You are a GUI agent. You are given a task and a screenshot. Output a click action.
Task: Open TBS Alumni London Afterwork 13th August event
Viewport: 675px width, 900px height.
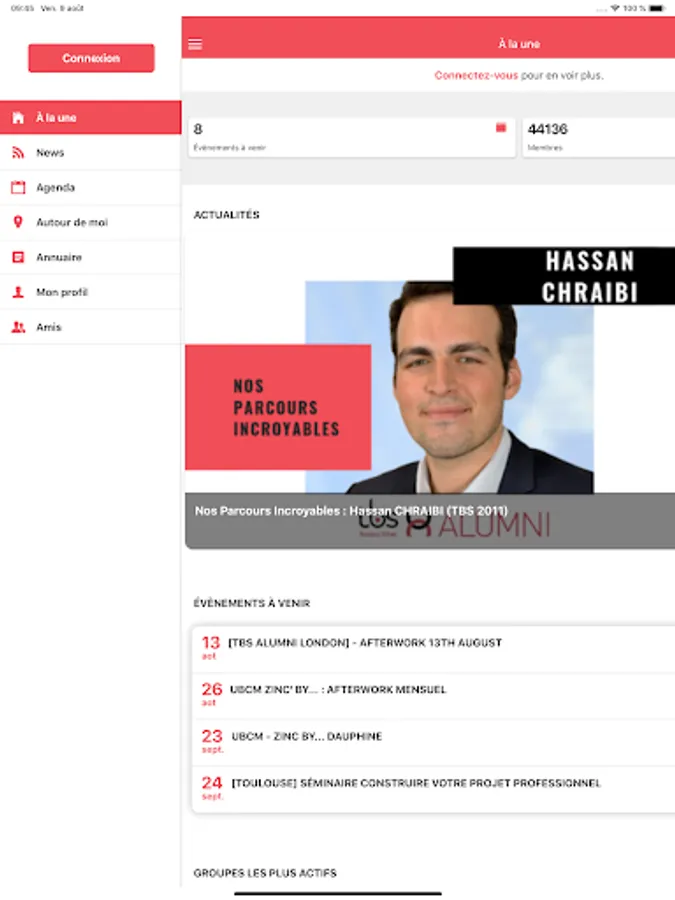pyautogui.click(x=433, y=649)
